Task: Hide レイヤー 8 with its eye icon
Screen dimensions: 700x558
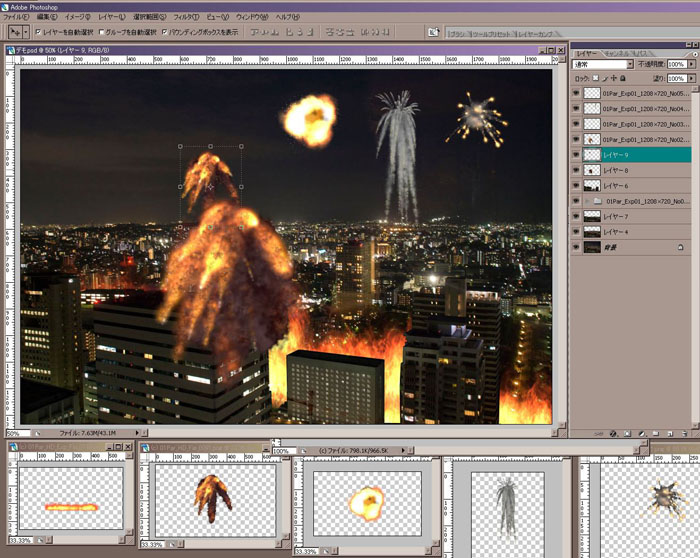Action: tap(576, 170)
